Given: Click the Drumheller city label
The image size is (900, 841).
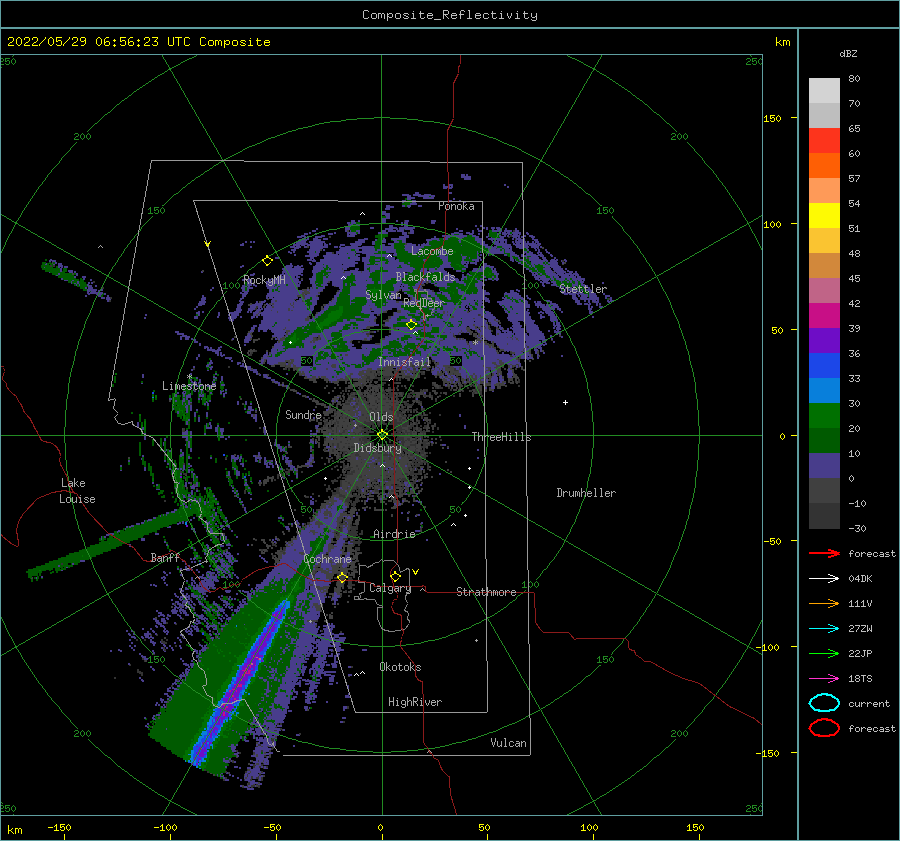Looking at the screenshot, I should tap(586, 493).
